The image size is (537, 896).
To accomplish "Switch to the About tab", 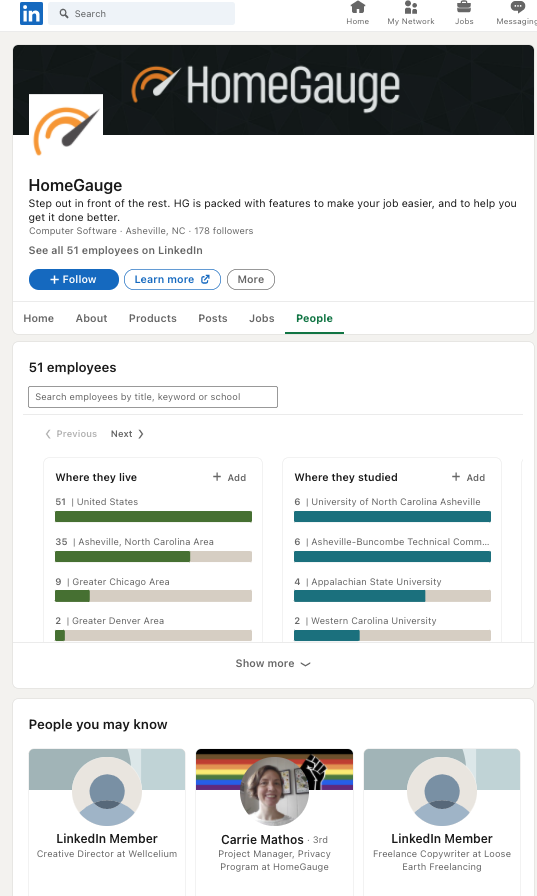I will point(91,318).
